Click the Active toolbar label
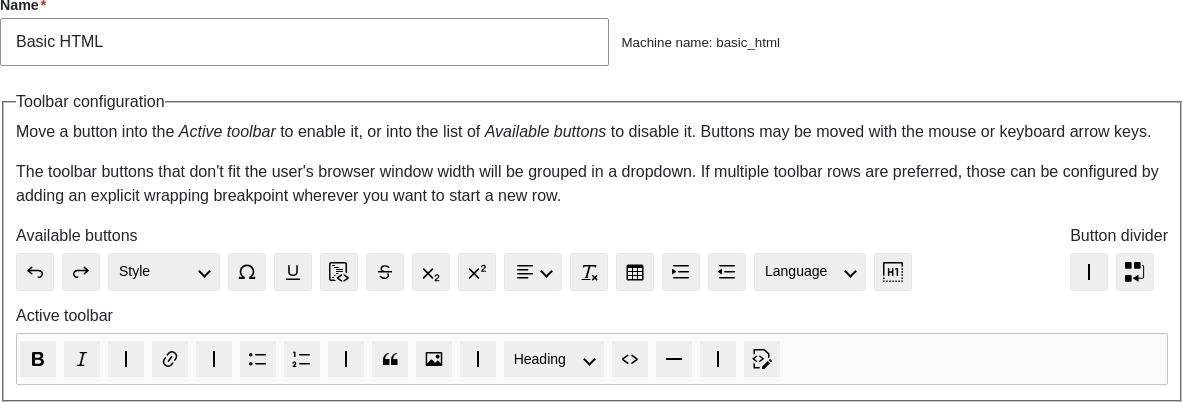Image resolution: width=1182 pixels, height=402 pixels. coord(64,315)
